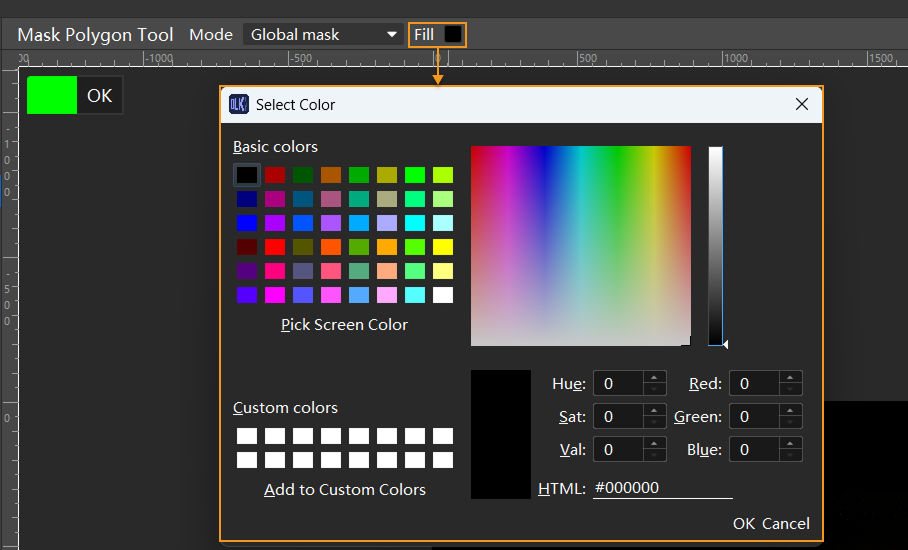The width and height of the screenshot is (908, 550).
Task: Increase the Sat value with up arrow
Action: point(655,411)
